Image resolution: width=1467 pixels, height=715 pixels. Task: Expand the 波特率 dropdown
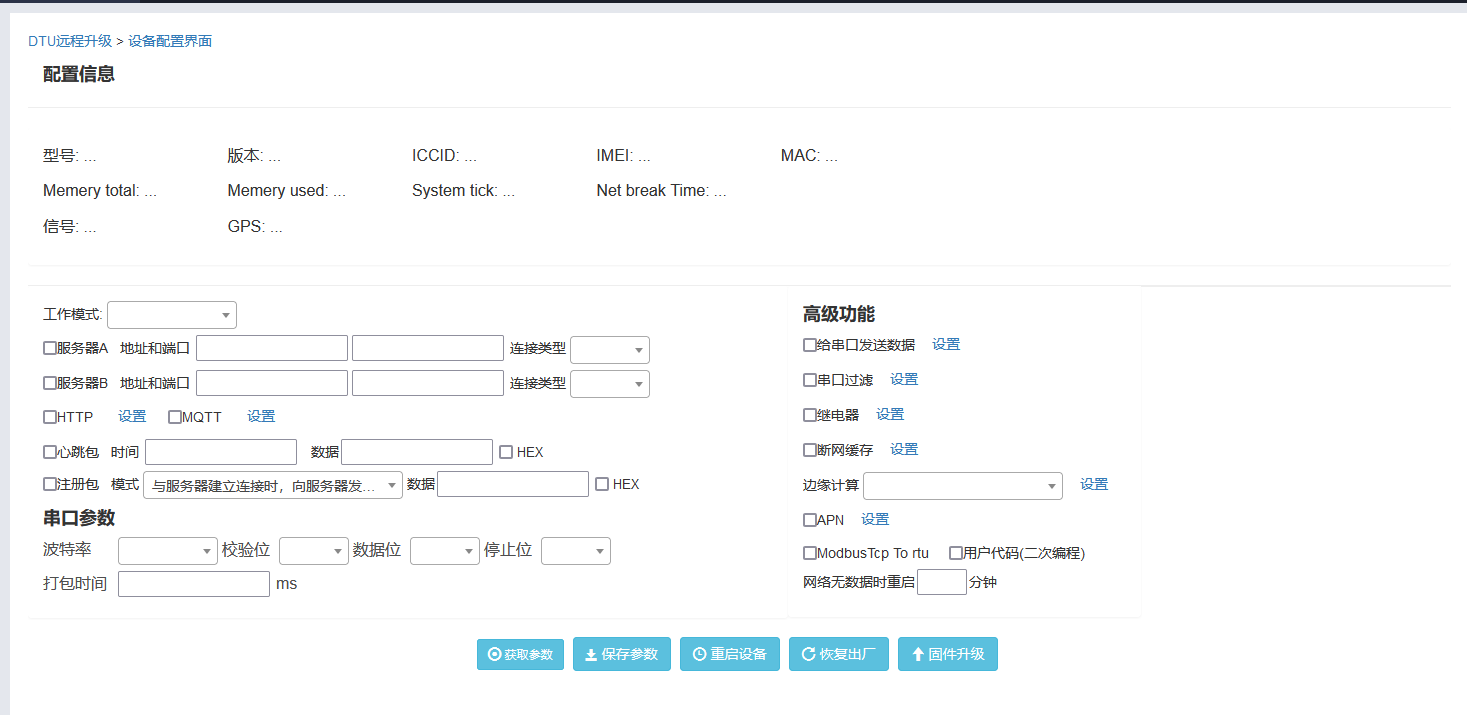pos(167,551)
